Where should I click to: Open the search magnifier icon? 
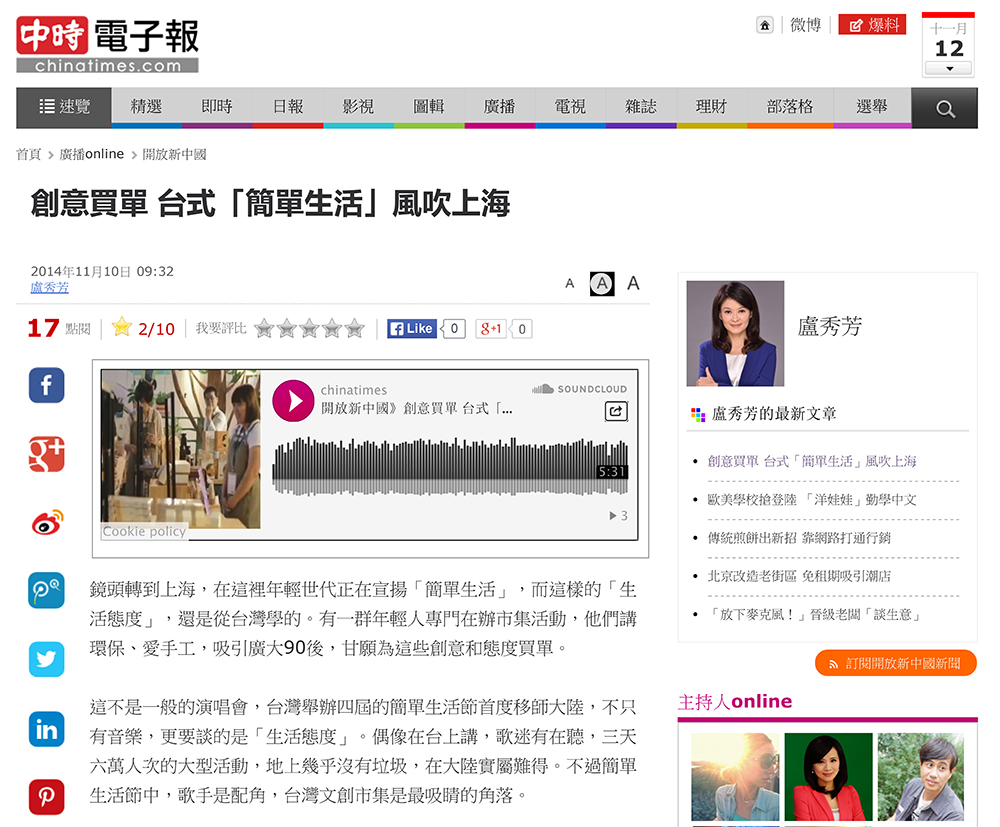pos(945,108)
